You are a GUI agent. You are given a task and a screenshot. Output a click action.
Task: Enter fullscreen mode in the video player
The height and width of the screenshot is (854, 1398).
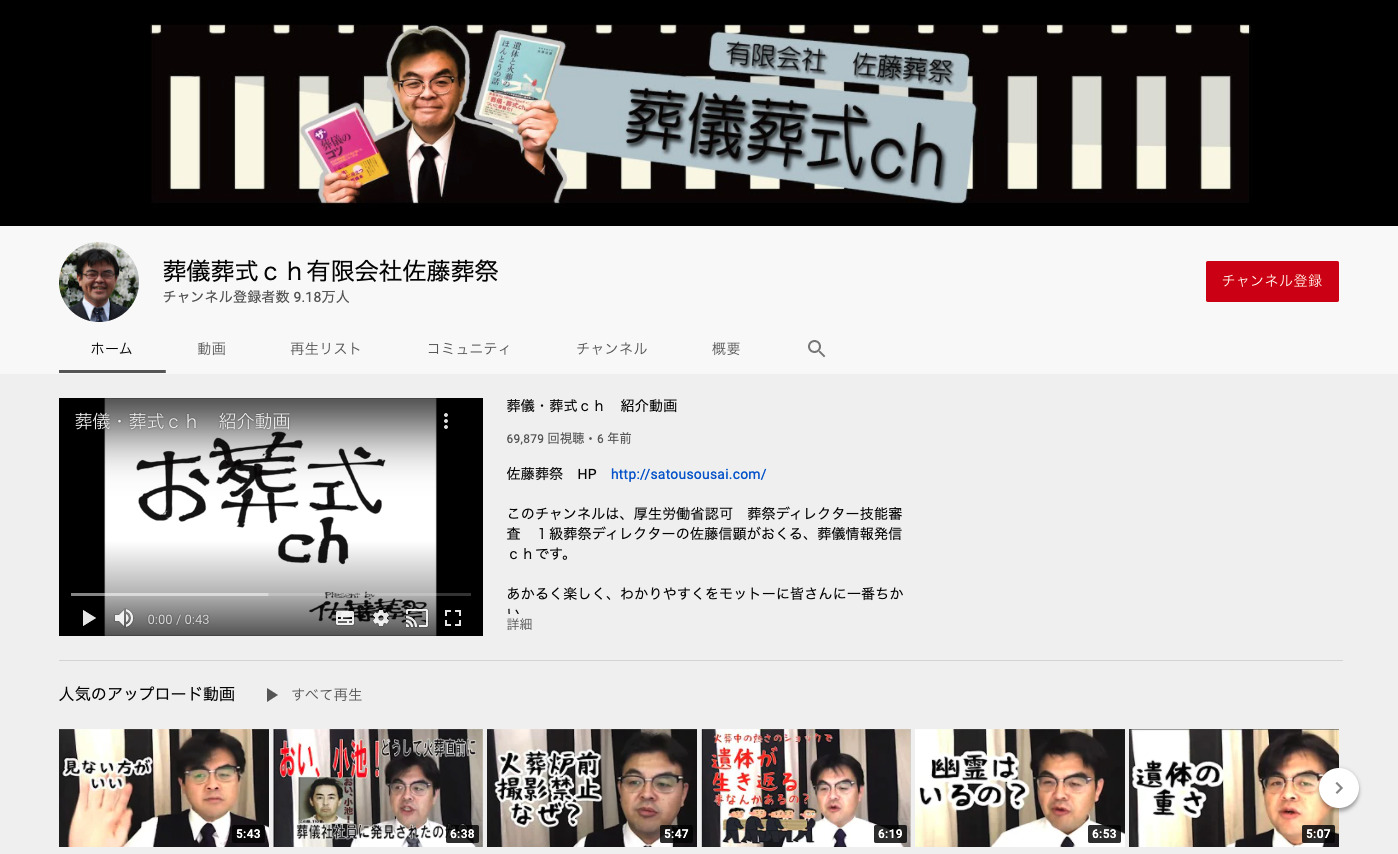click(453, 618)
